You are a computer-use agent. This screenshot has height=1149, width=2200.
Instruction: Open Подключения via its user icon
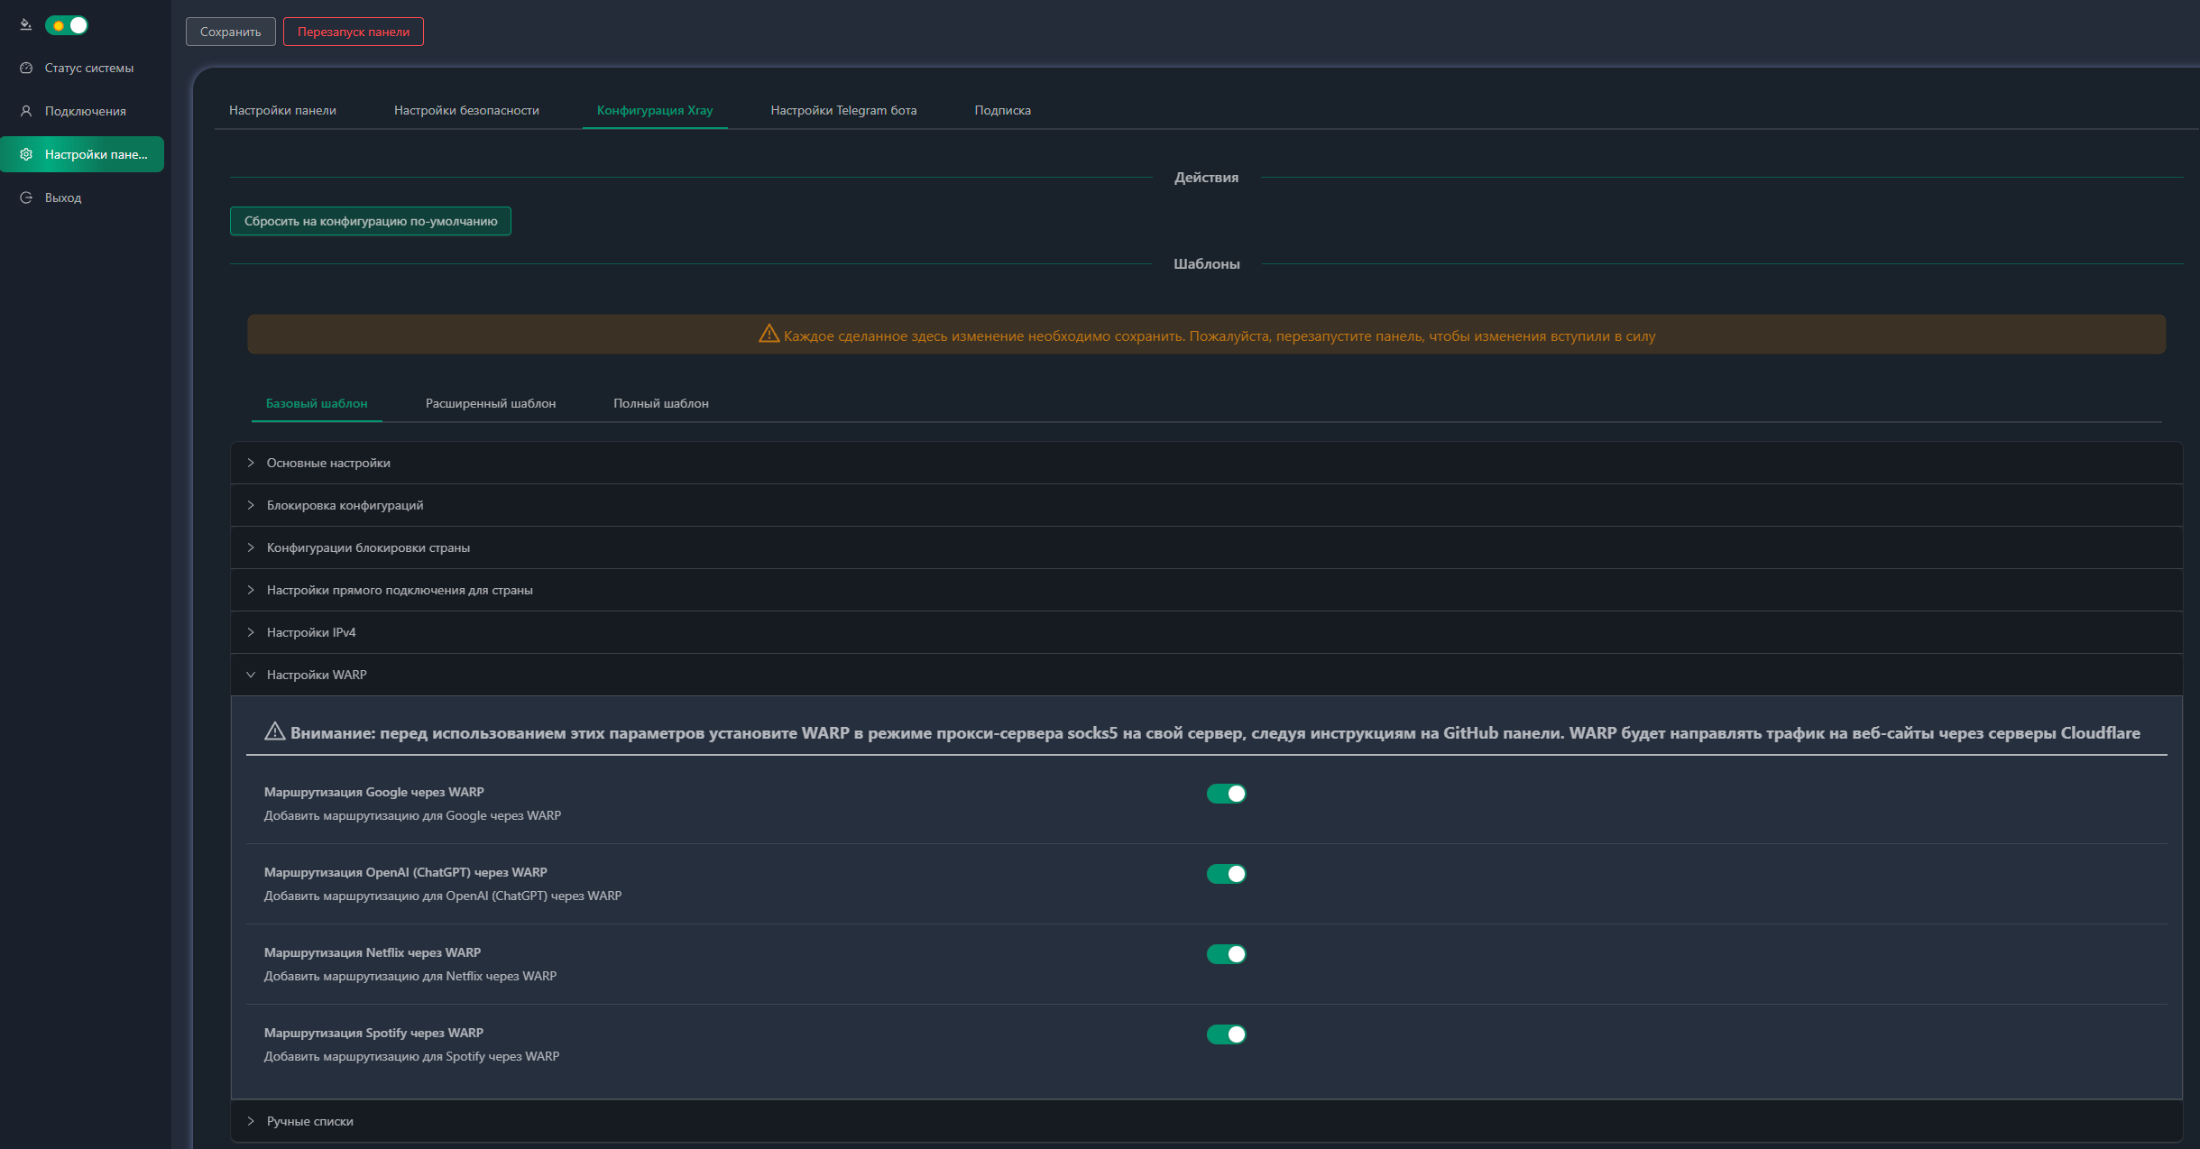(26, 111)
